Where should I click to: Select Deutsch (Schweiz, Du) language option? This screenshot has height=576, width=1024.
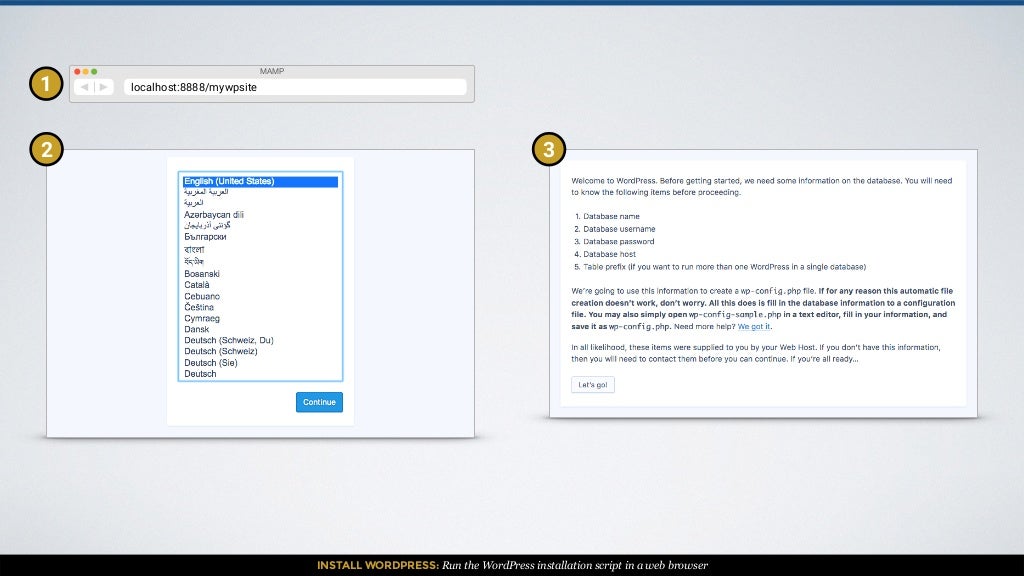(x=229, y=340)
